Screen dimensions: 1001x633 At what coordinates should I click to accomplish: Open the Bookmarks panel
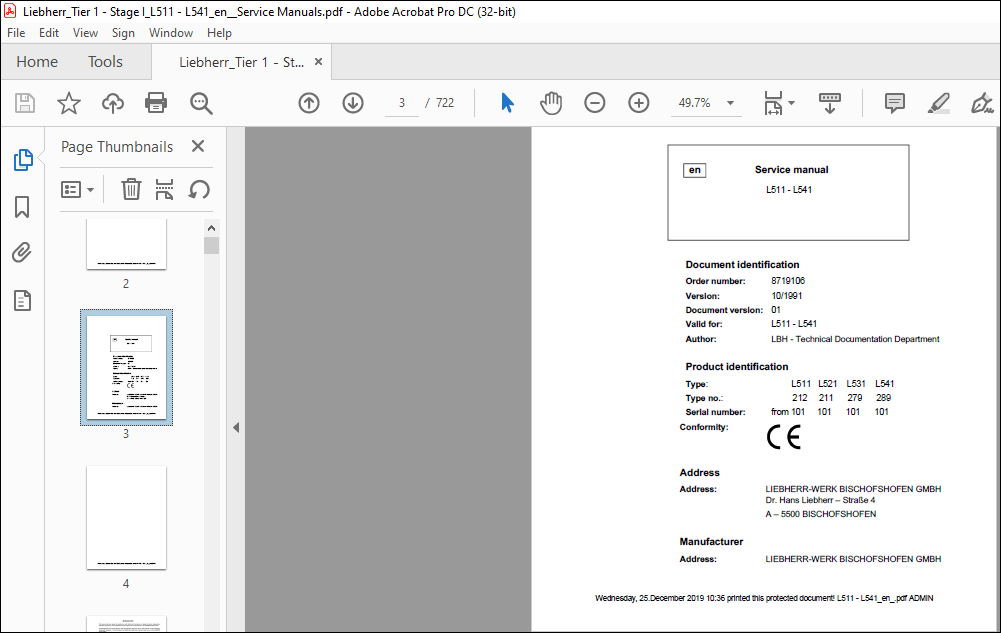point(22,207)
